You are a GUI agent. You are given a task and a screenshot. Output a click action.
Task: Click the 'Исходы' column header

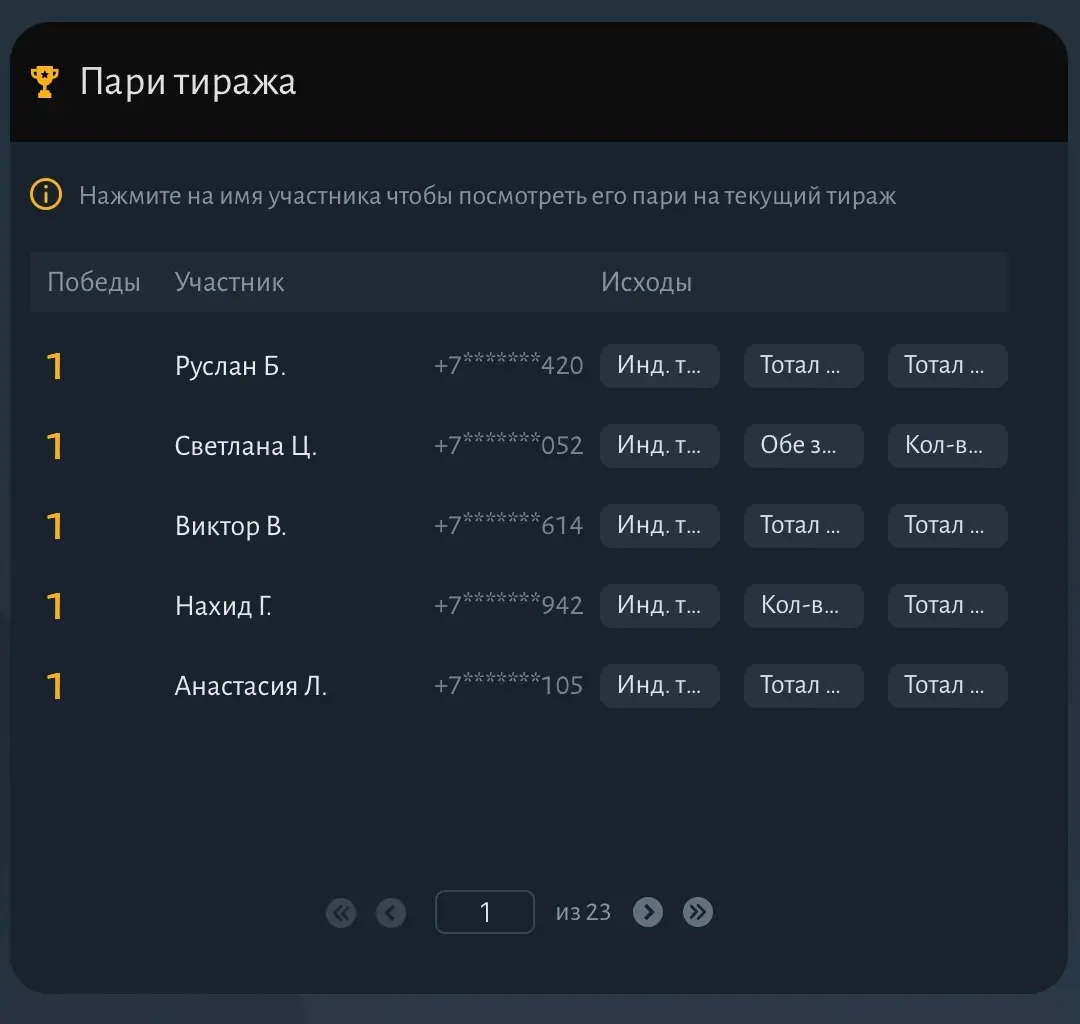pyautogui.click(x=646, y=282)
